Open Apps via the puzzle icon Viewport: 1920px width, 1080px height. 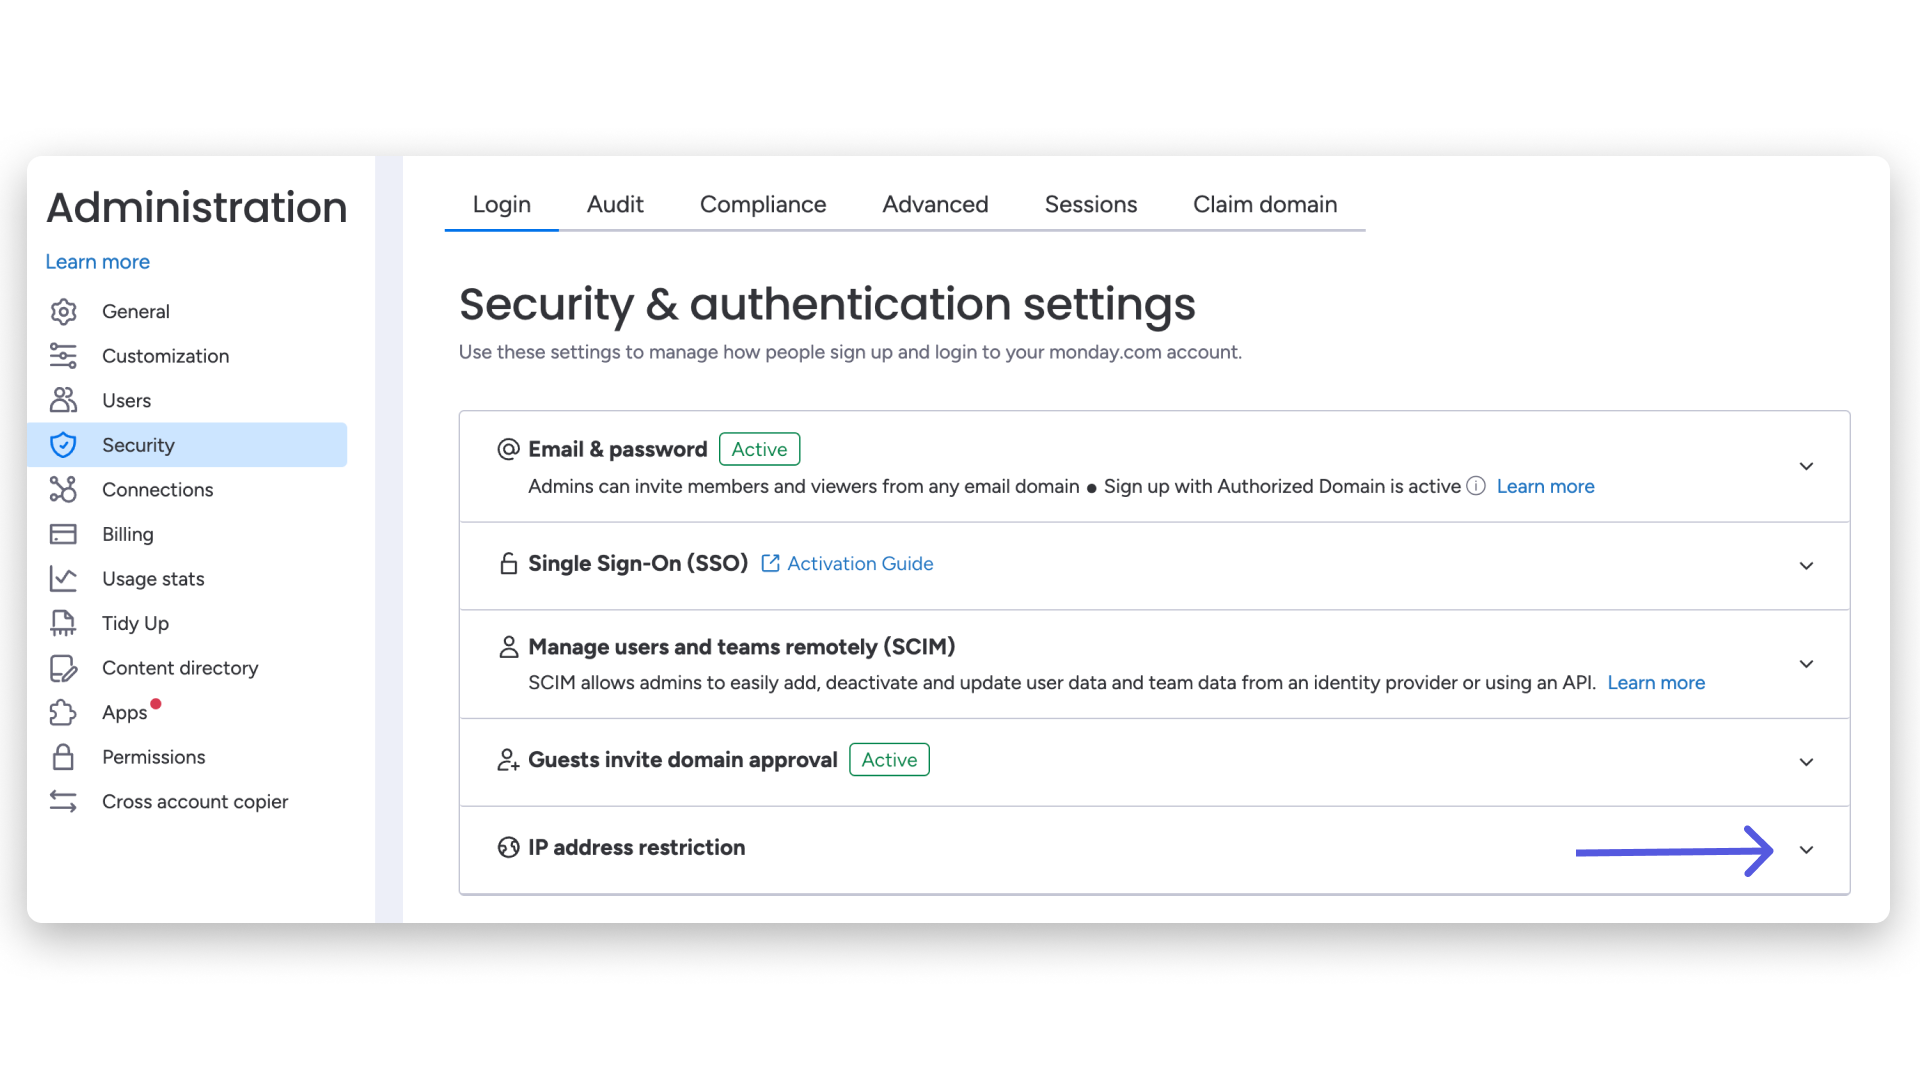[x=63, y=712]
